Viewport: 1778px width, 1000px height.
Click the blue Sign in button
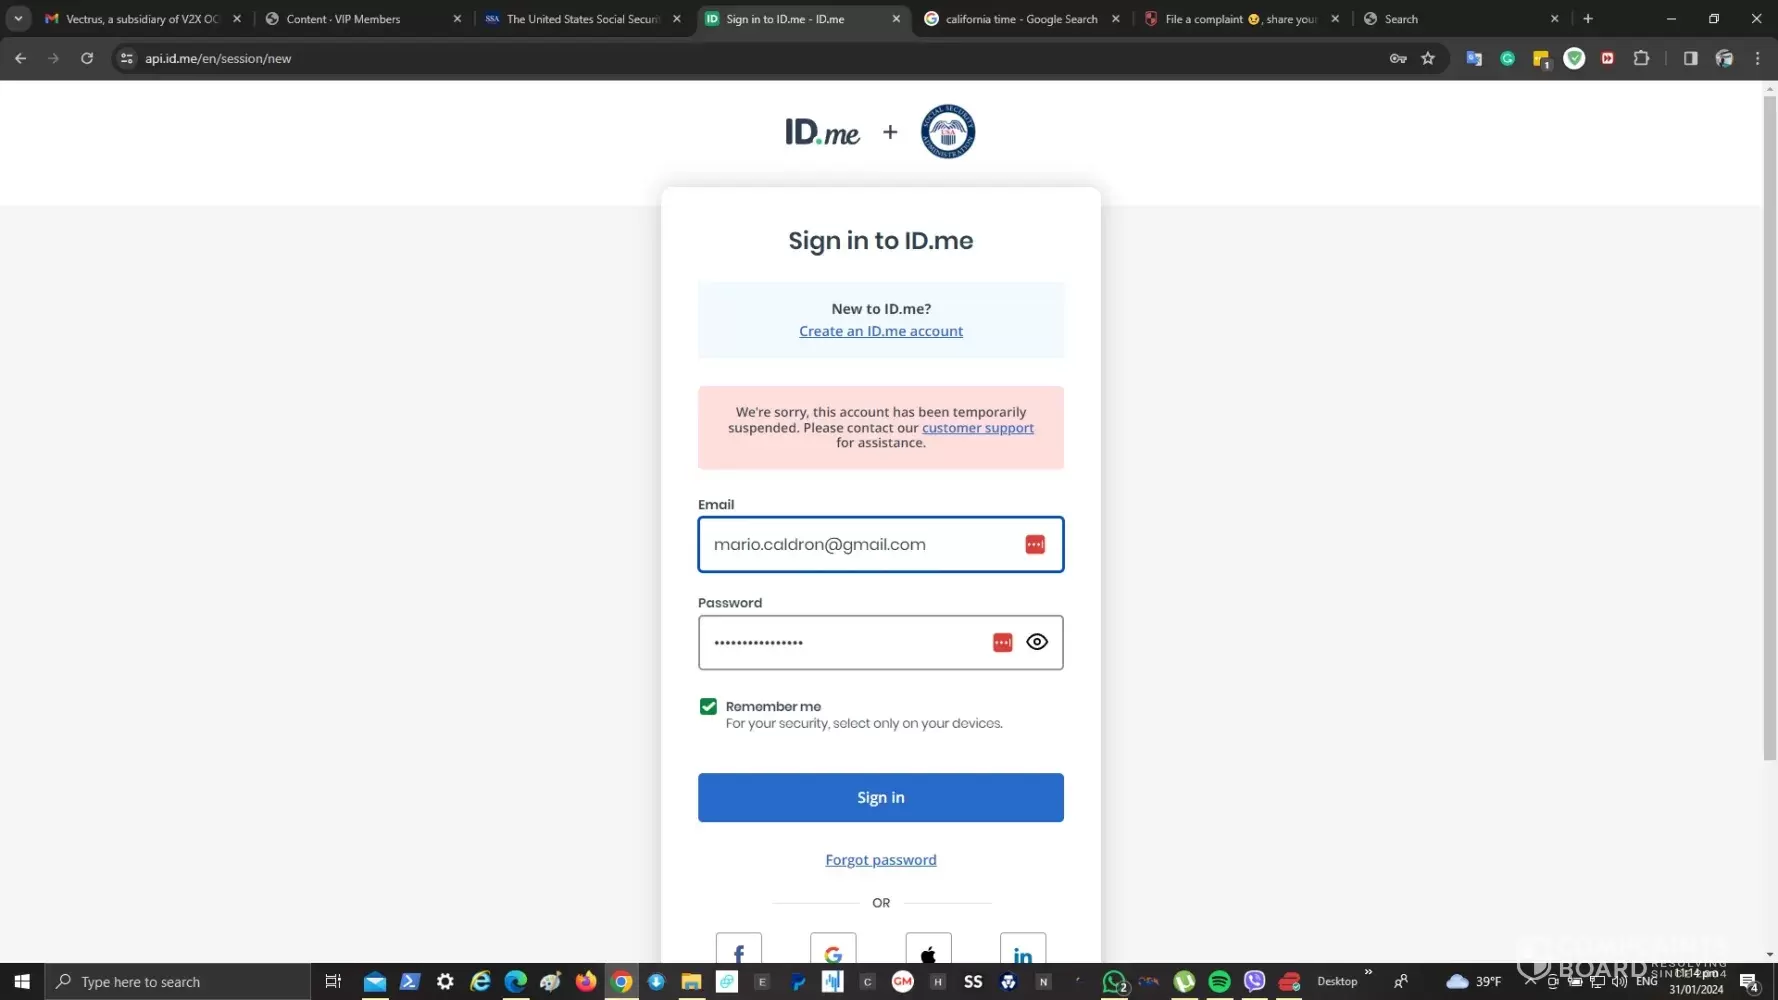click(x=881, y=797)
